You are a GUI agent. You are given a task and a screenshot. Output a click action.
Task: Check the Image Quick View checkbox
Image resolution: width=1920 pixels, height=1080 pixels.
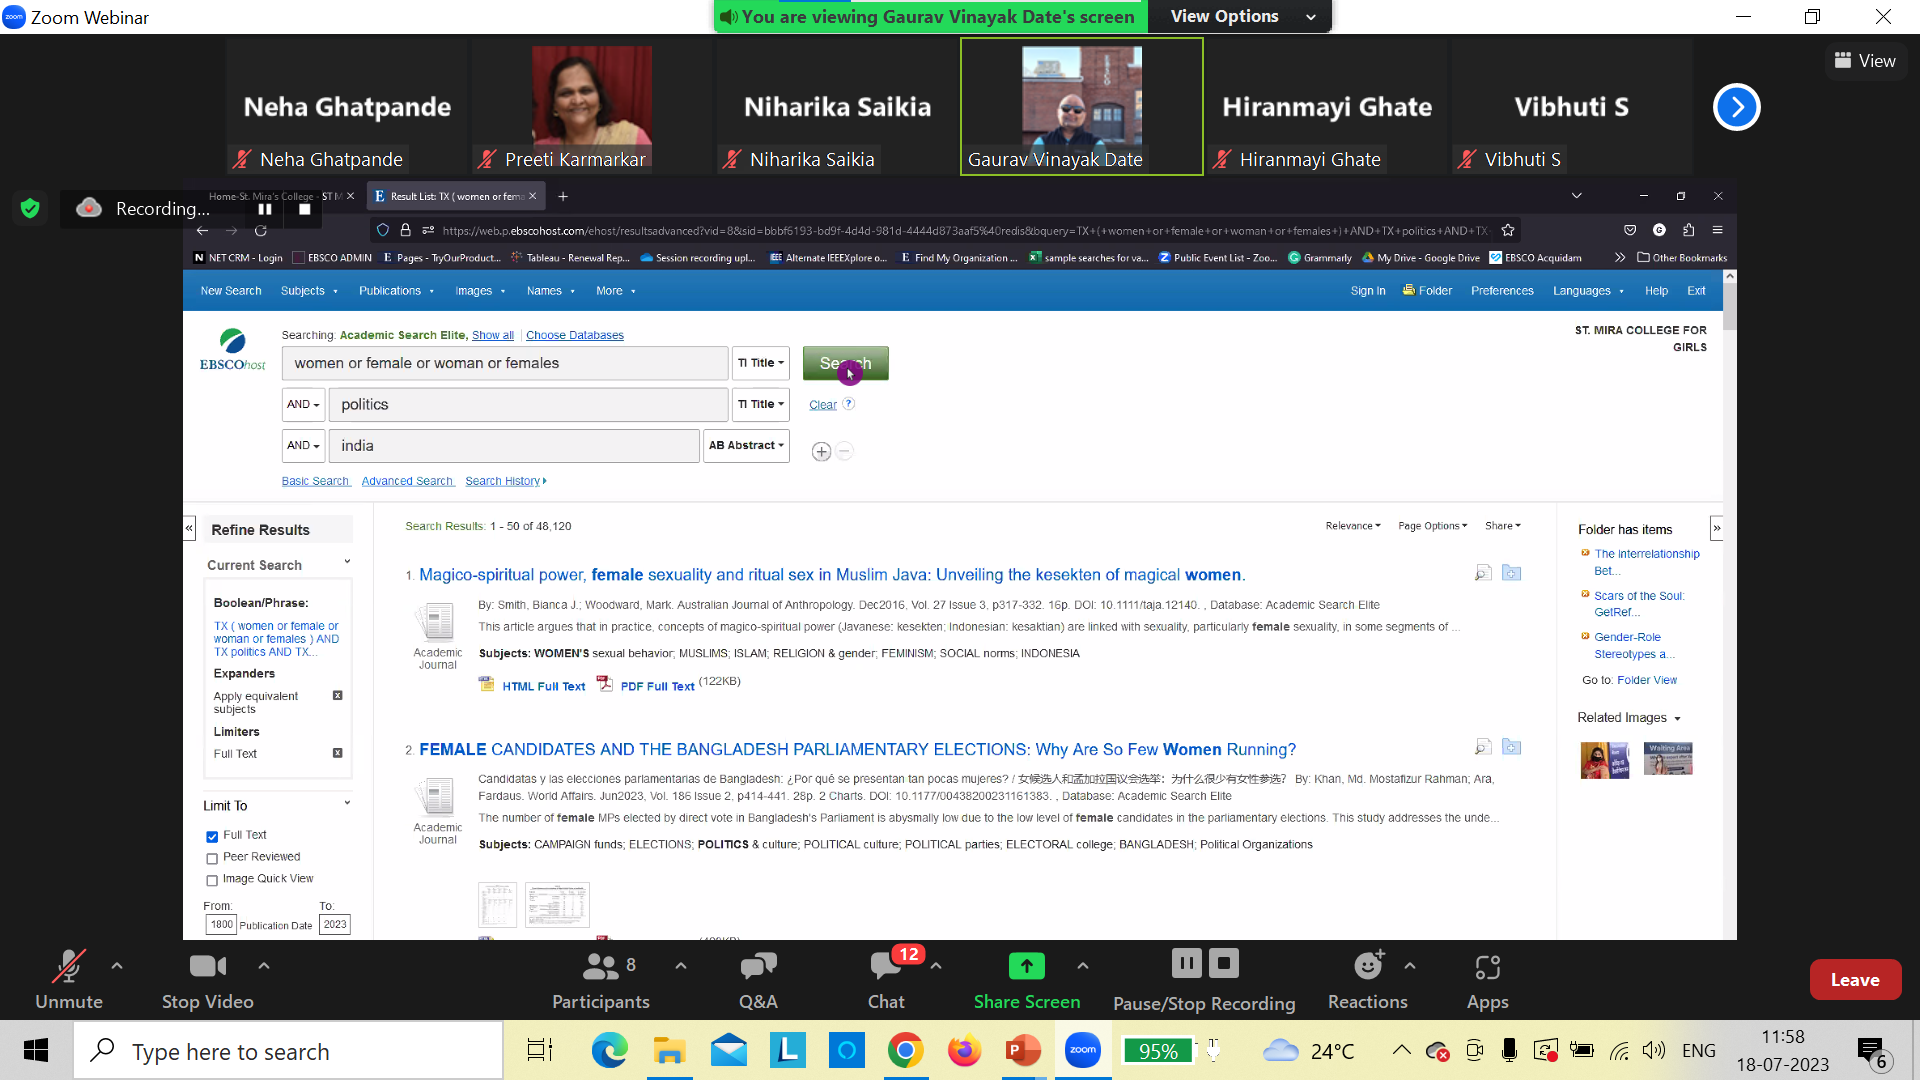(212, 881)
